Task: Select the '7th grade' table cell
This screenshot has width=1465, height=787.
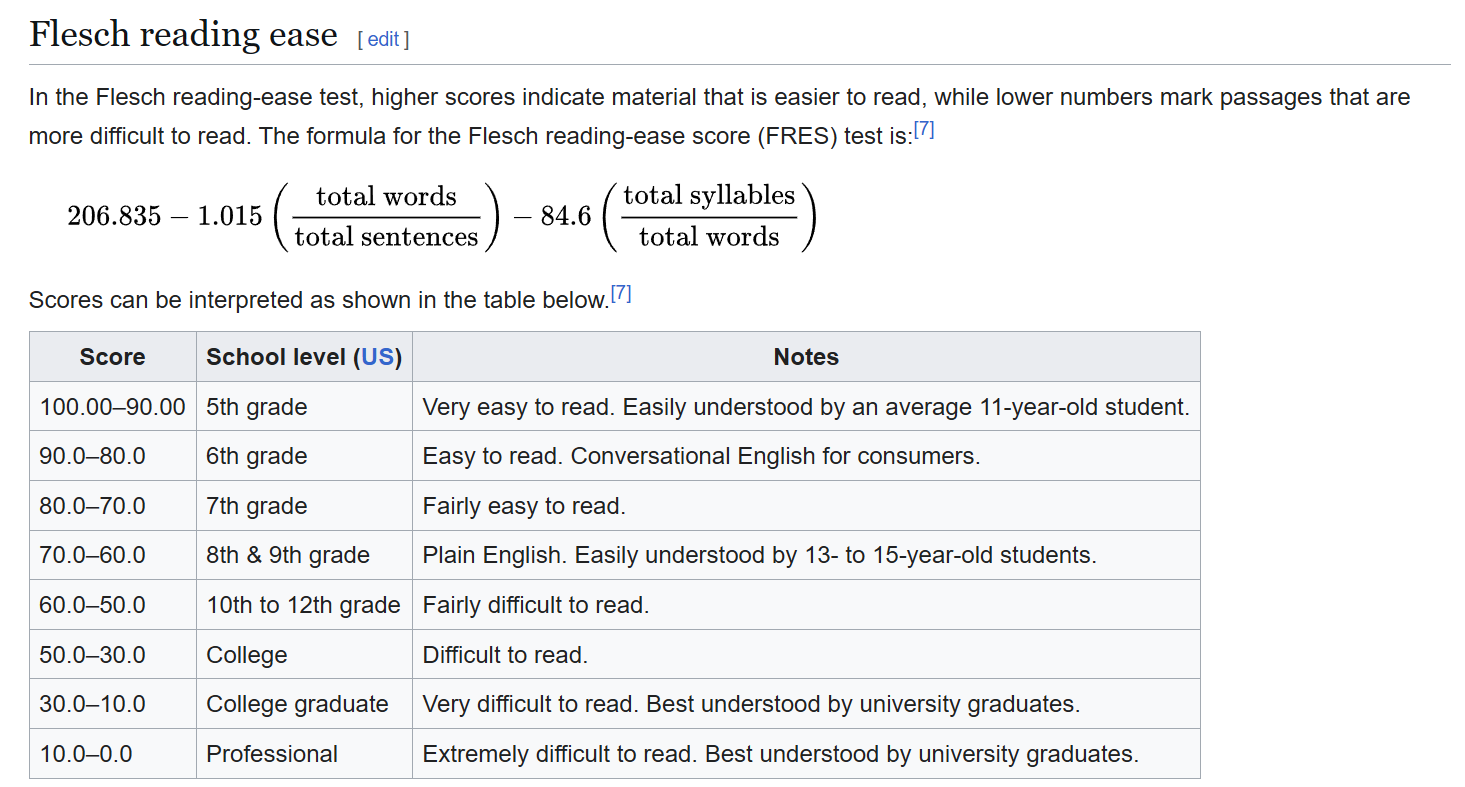Action: tap(257, 506)
